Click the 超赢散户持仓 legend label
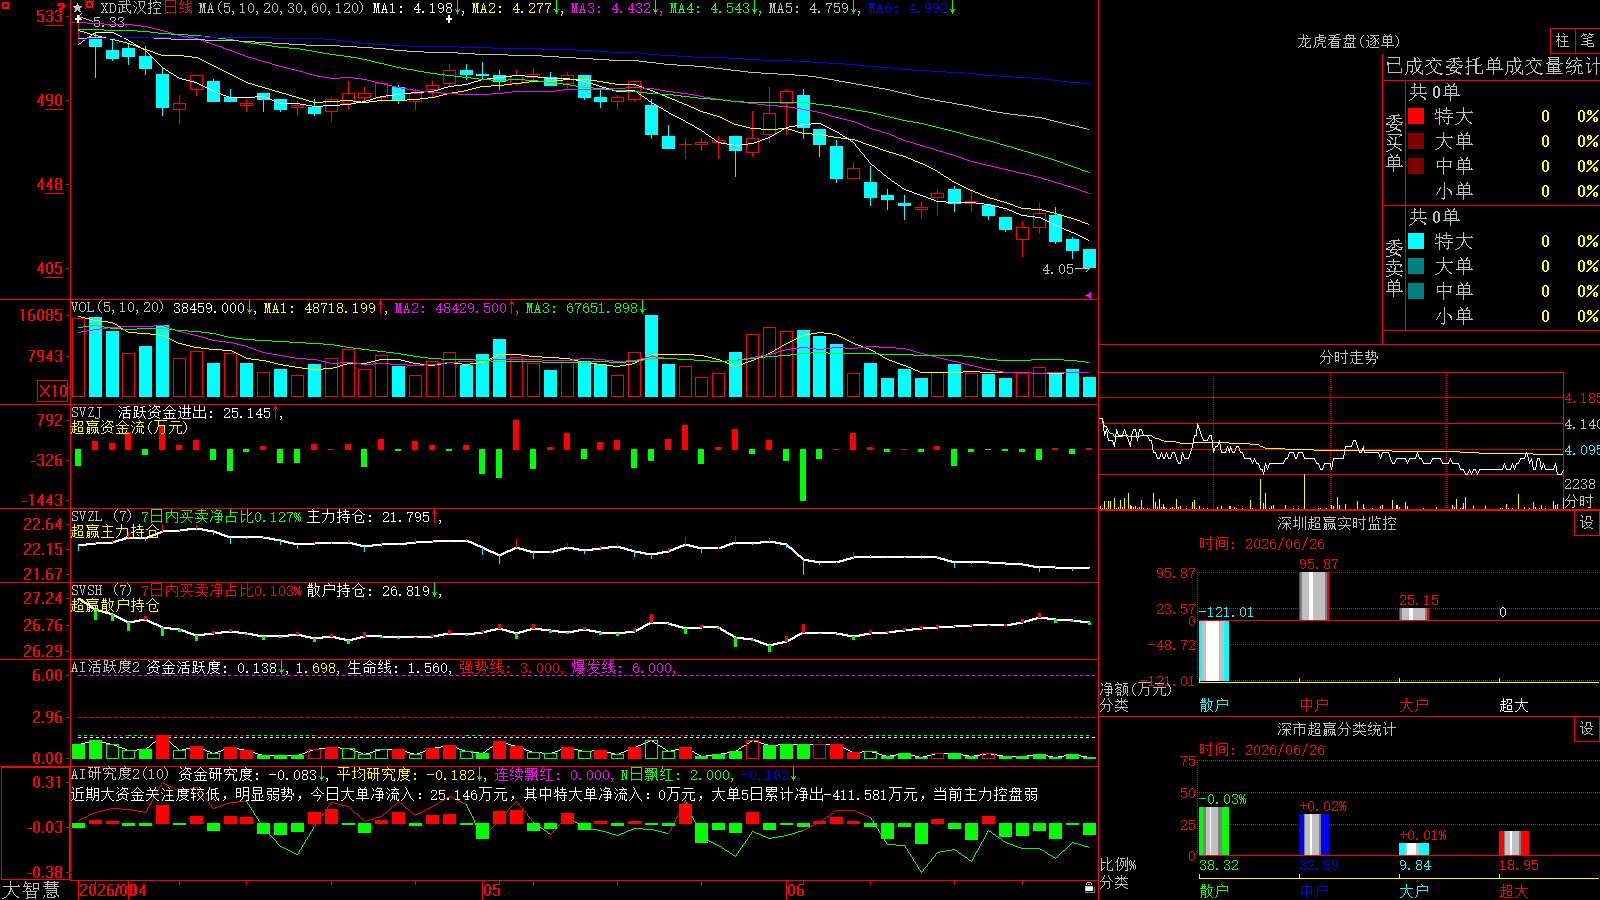Image resolution: width=1600 pixels, height=900 pixels. (115, 605)
